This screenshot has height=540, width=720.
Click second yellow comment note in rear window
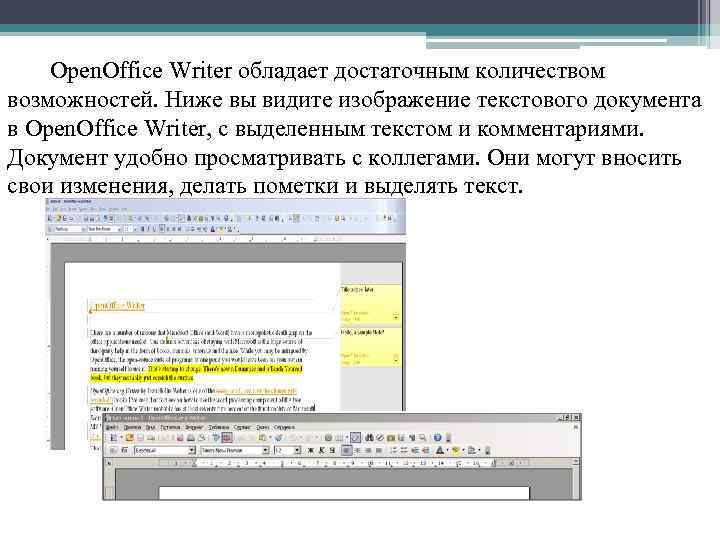coord(370,347)
